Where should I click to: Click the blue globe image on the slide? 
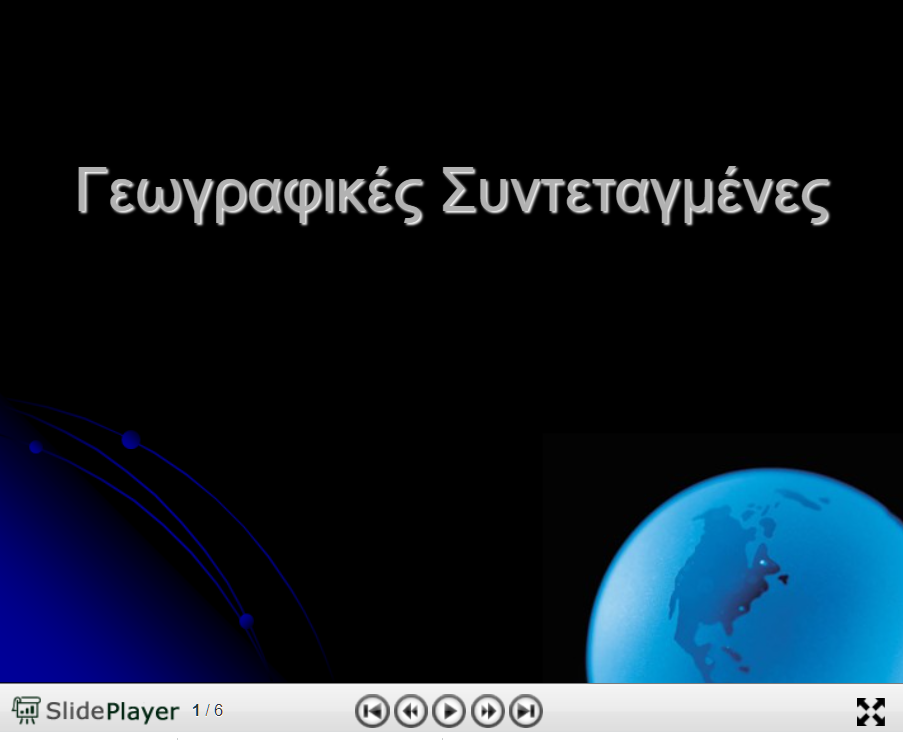[x=745, y=576]
